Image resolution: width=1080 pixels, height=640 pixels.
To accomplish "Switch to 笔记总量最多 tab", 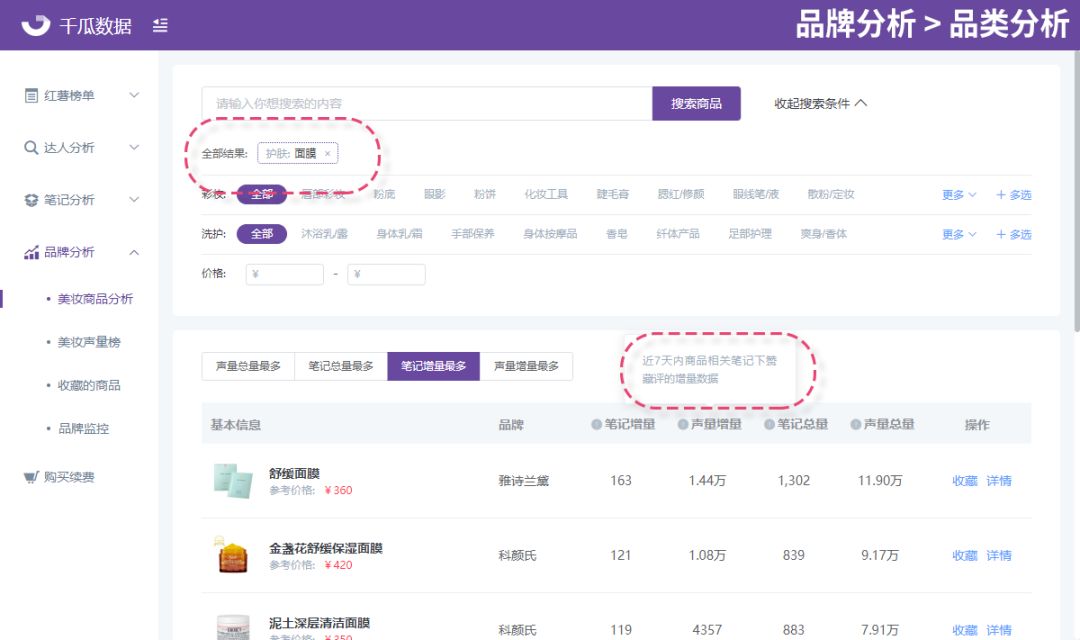I will [x=341, y=366].
